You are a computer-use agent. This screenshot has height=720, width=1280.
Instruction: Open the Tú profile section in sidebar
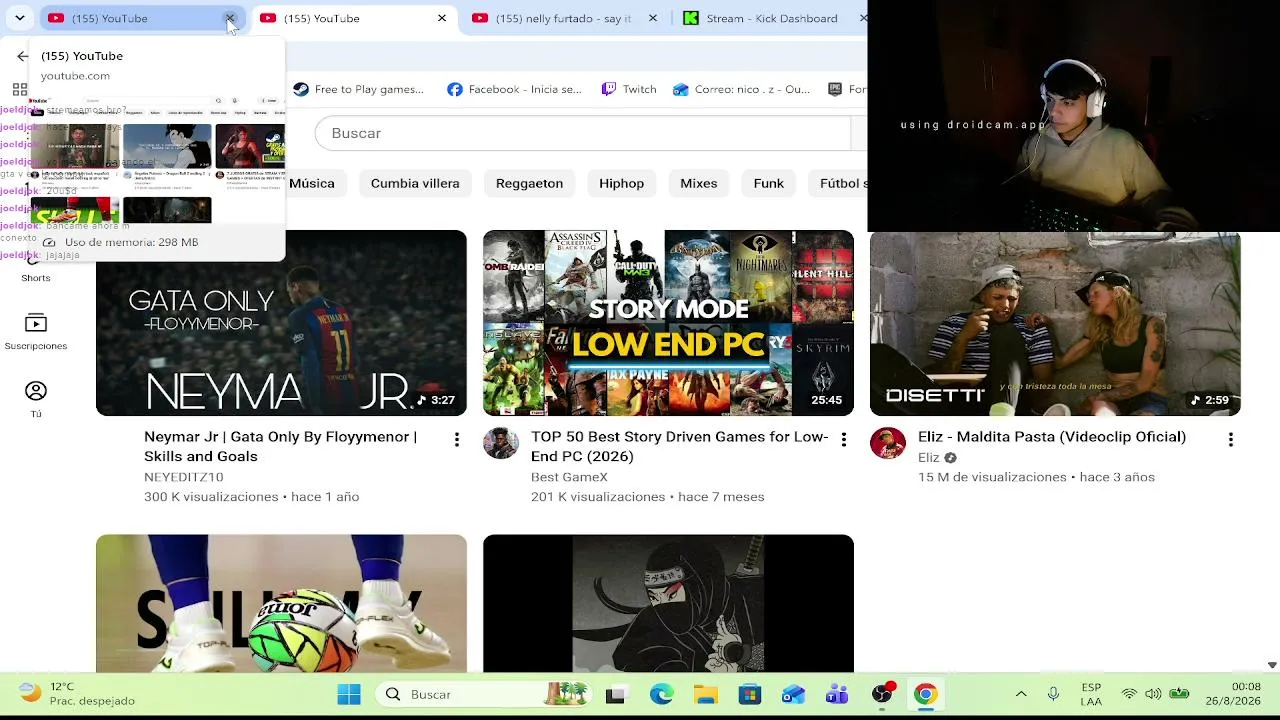click(x=36, y=400)
